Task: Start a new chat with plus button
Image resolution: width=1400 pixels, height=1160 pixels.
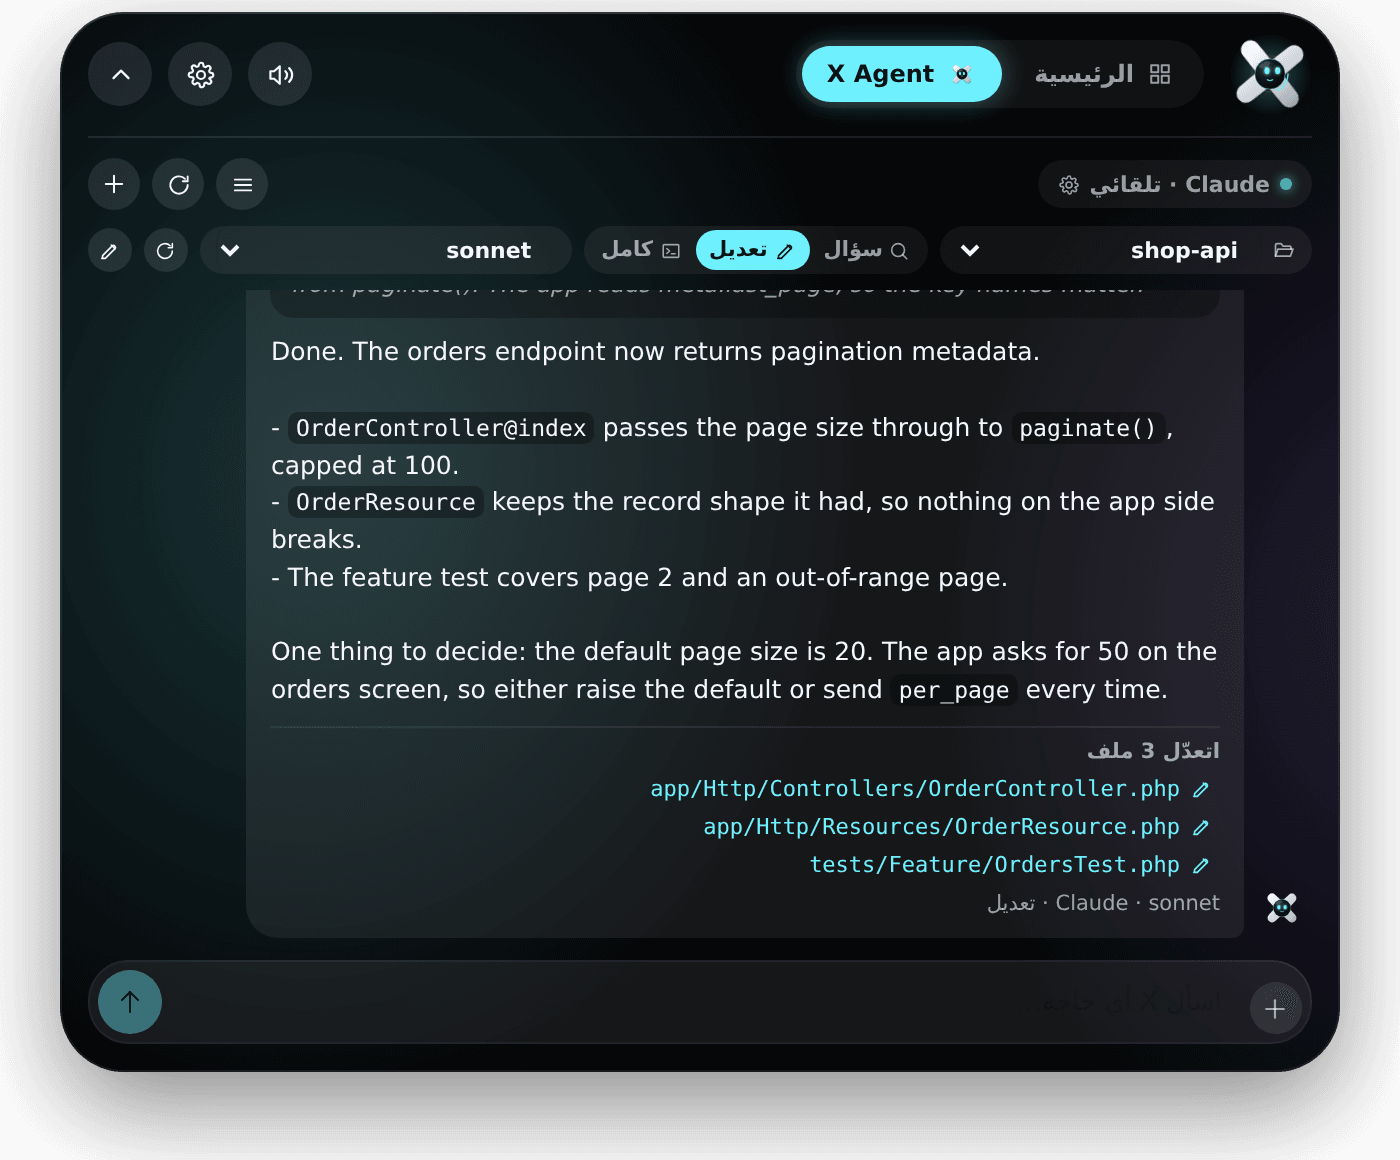Action: tap(114, 184)
